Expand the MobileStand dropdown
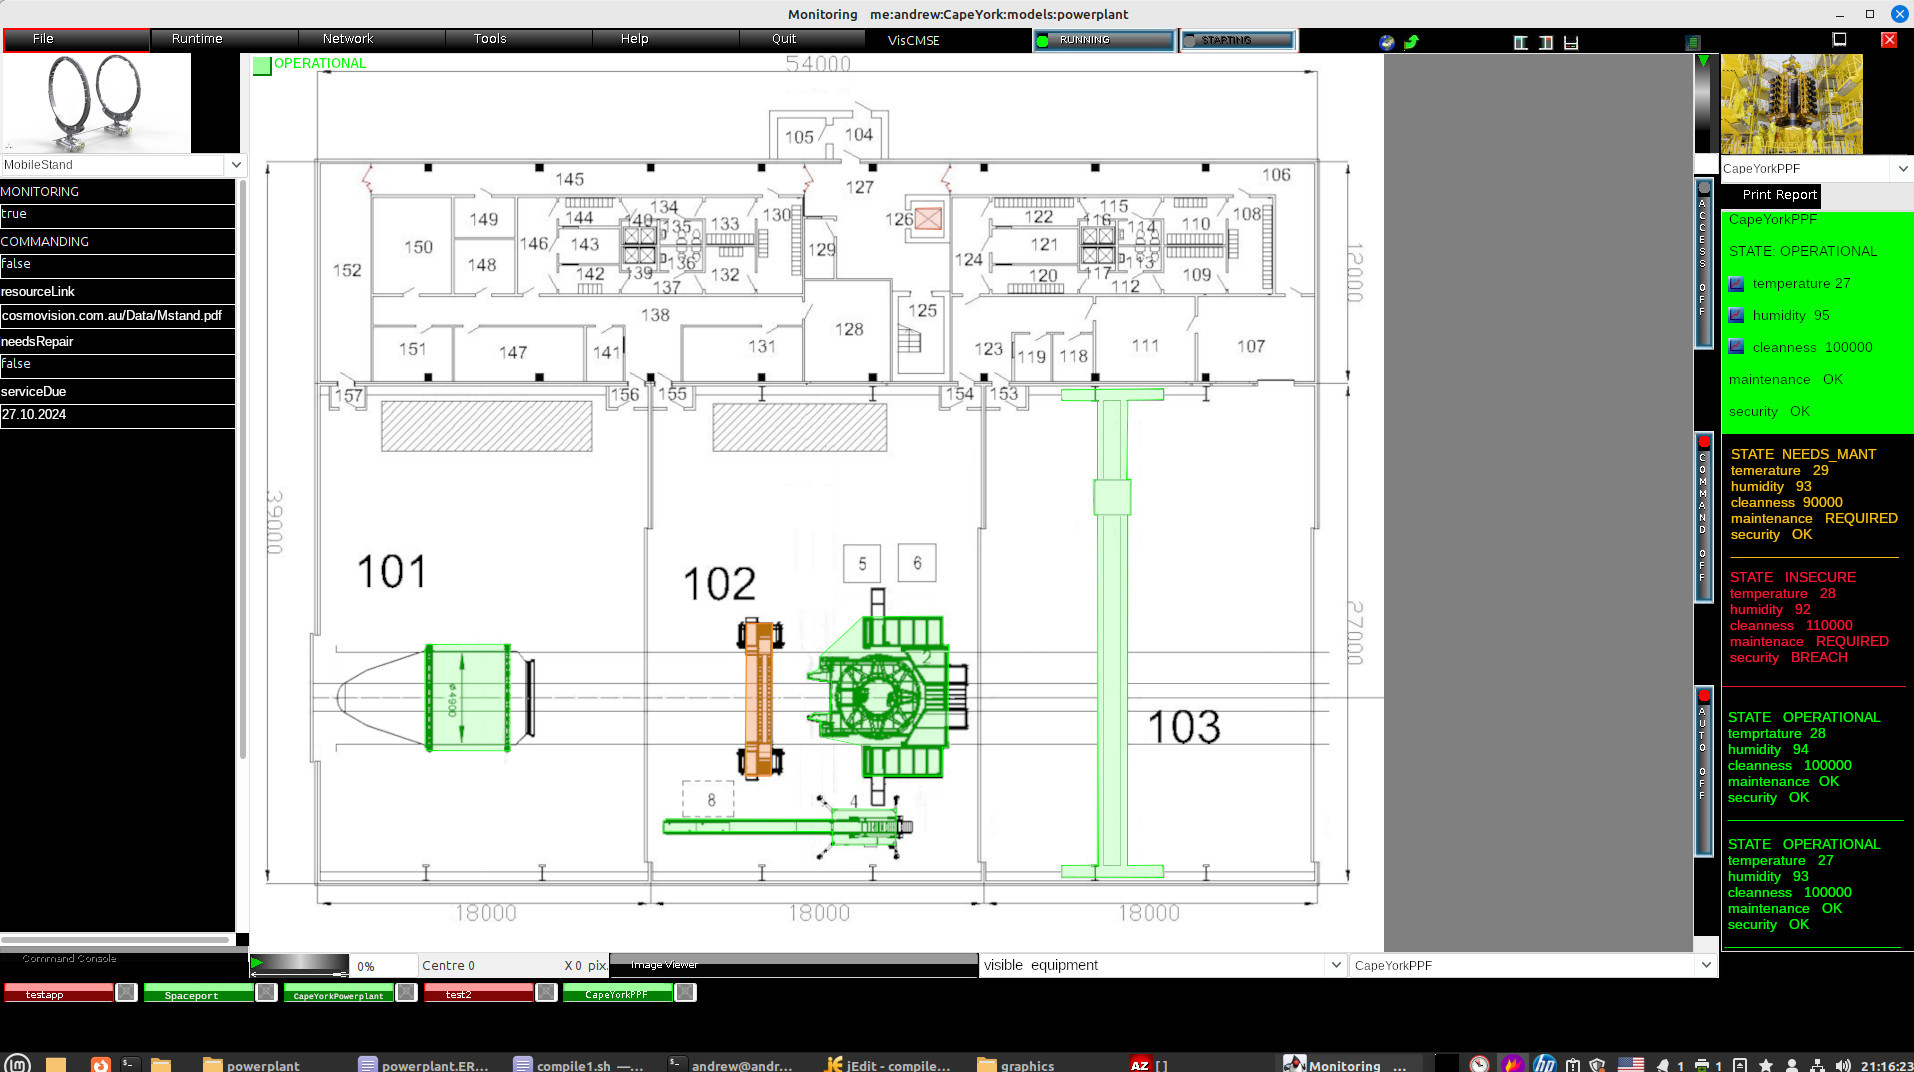Screen dimensions: 1914x1072 pyautogui.click(x=235, y=165)
